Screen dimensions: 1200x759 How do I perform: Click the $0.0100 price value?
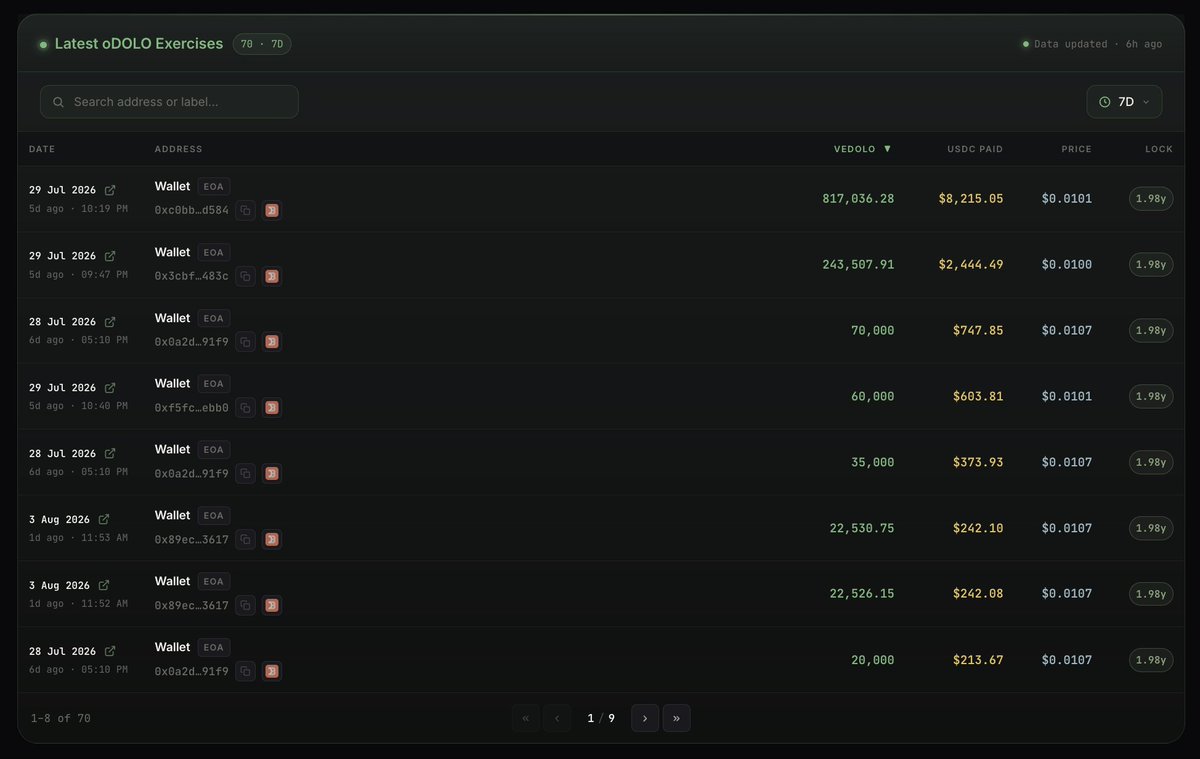pyautogui.click(x=1067, y=265)
